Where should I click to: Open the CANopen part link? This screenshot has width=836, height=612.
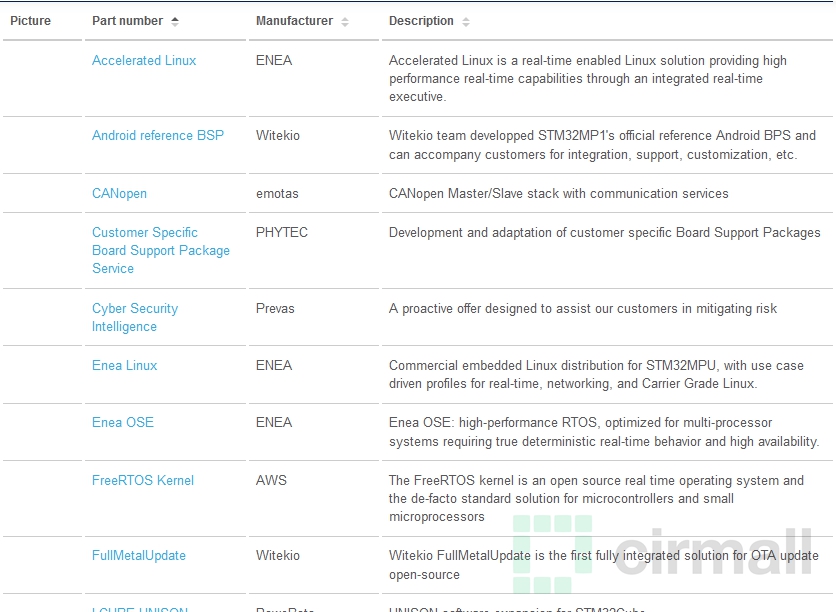point(119,194)
